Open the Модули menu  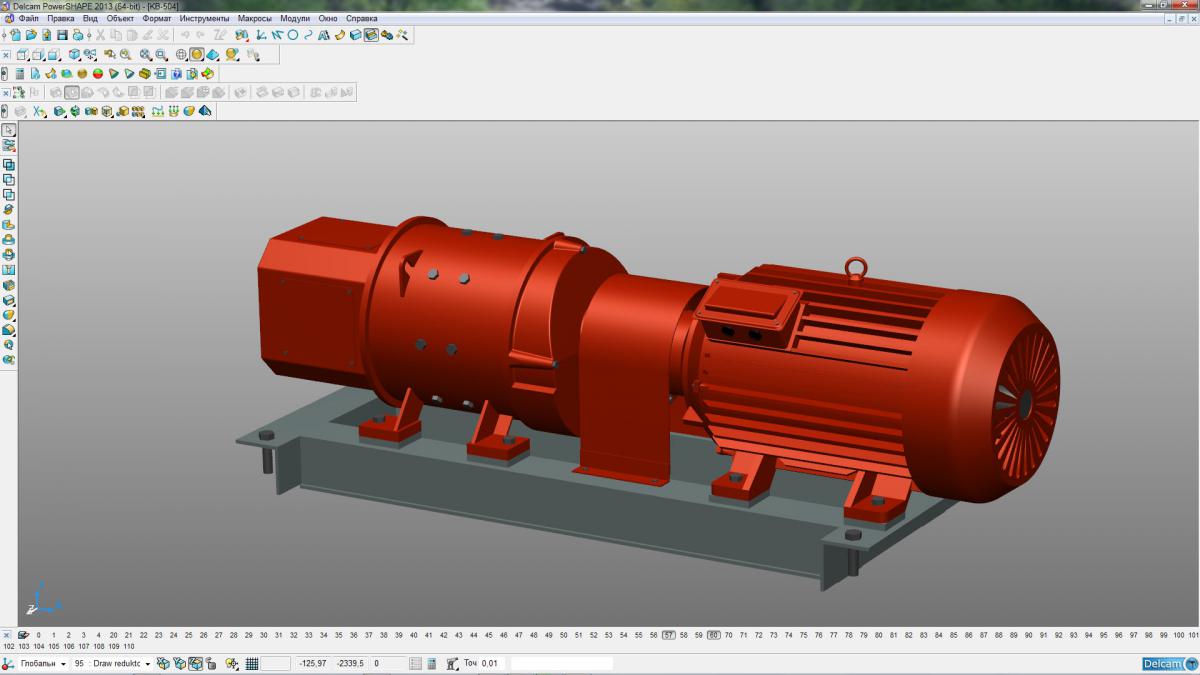[x=295, y=18]
